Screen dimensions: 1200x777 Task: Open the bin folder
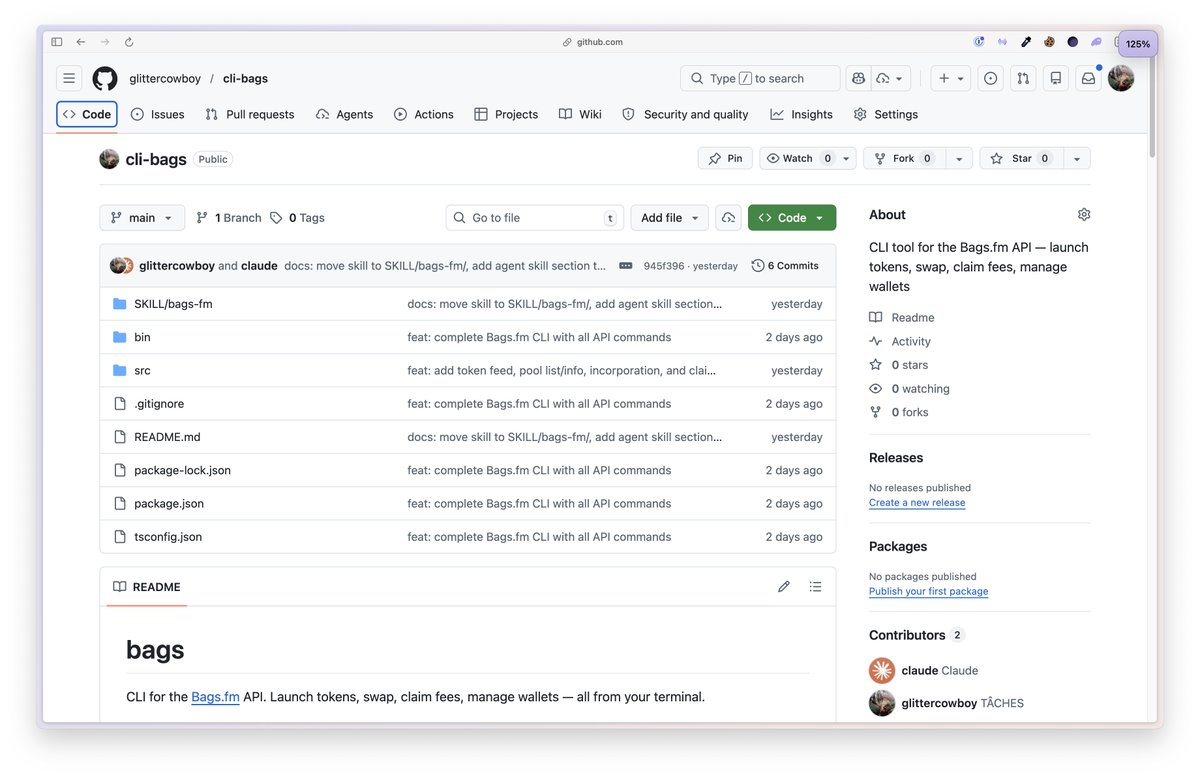coord(142,337)
